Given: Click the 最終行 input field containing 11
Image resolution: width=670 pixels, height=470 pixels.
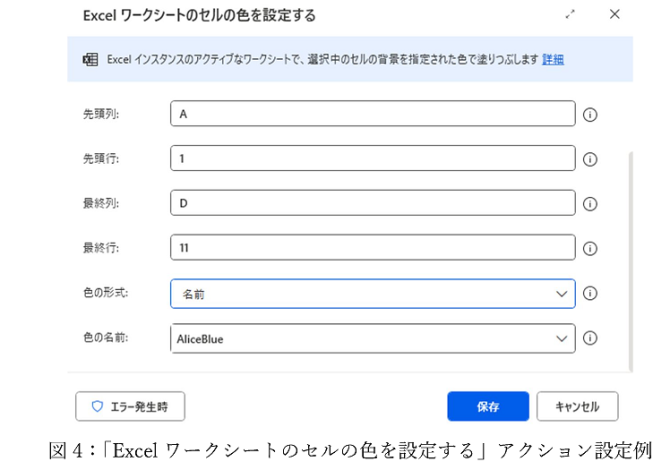Looking at the screenshot, I should (x=372, y=248).
